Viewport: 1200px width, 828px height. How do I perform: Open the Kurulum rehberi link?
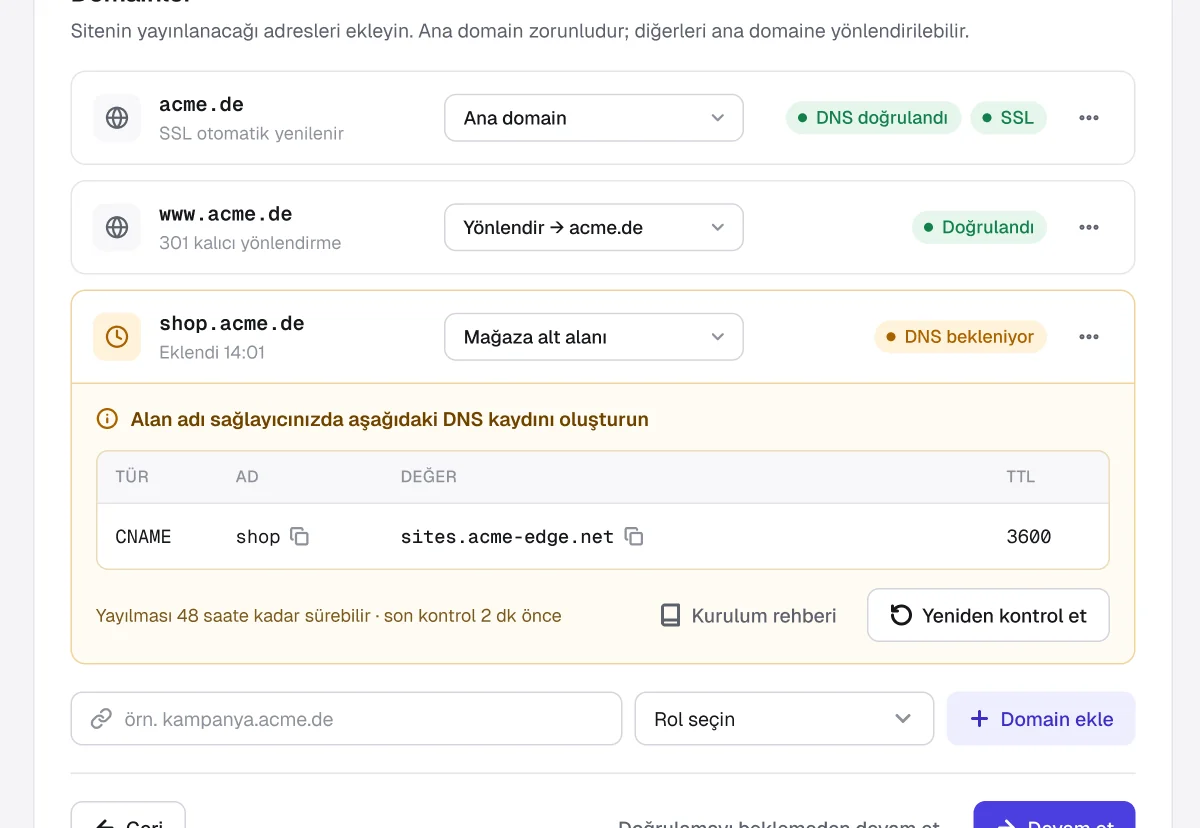pos(749,616)
